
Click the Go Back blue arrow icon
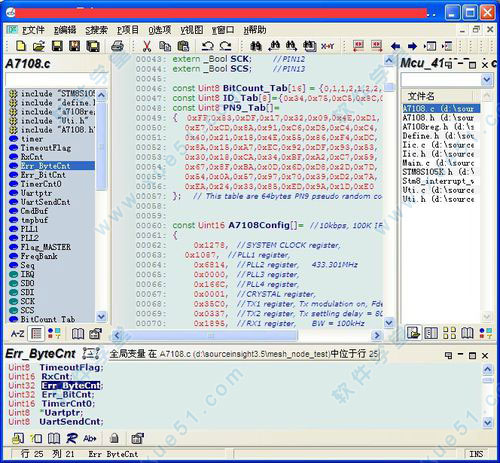click(395, 46)
